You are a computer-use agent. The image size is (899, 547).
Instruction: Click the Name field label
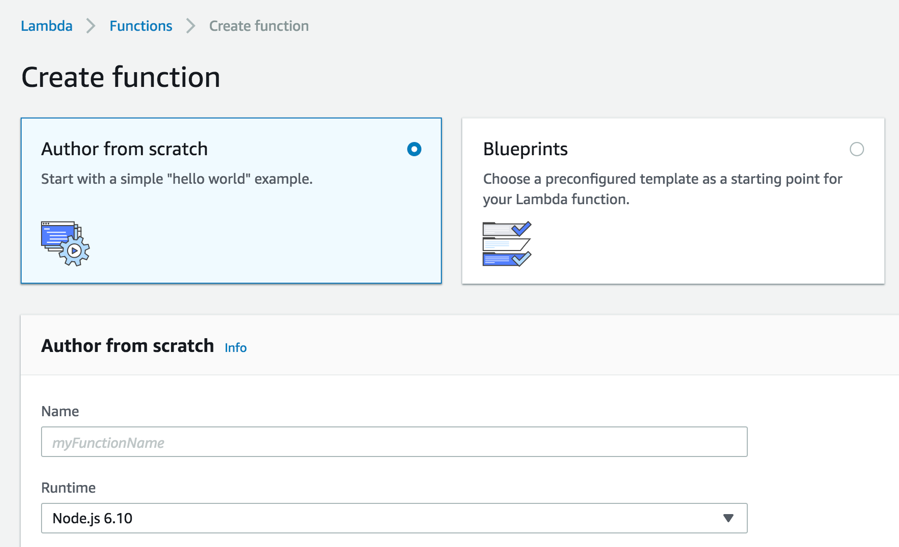[x=60, y=411]
